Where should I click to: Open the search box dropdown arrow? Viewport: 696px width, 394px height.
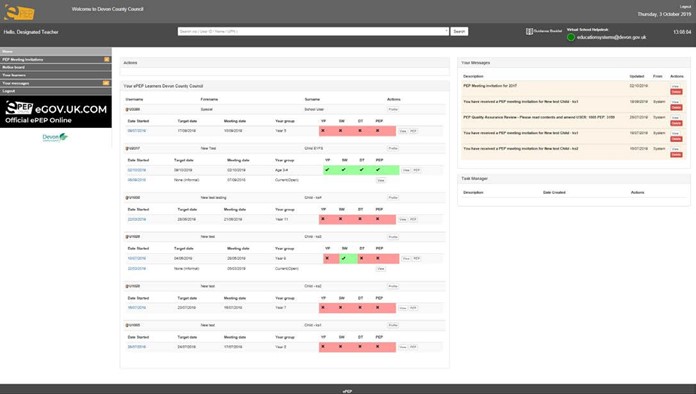(x=446, y=31)
